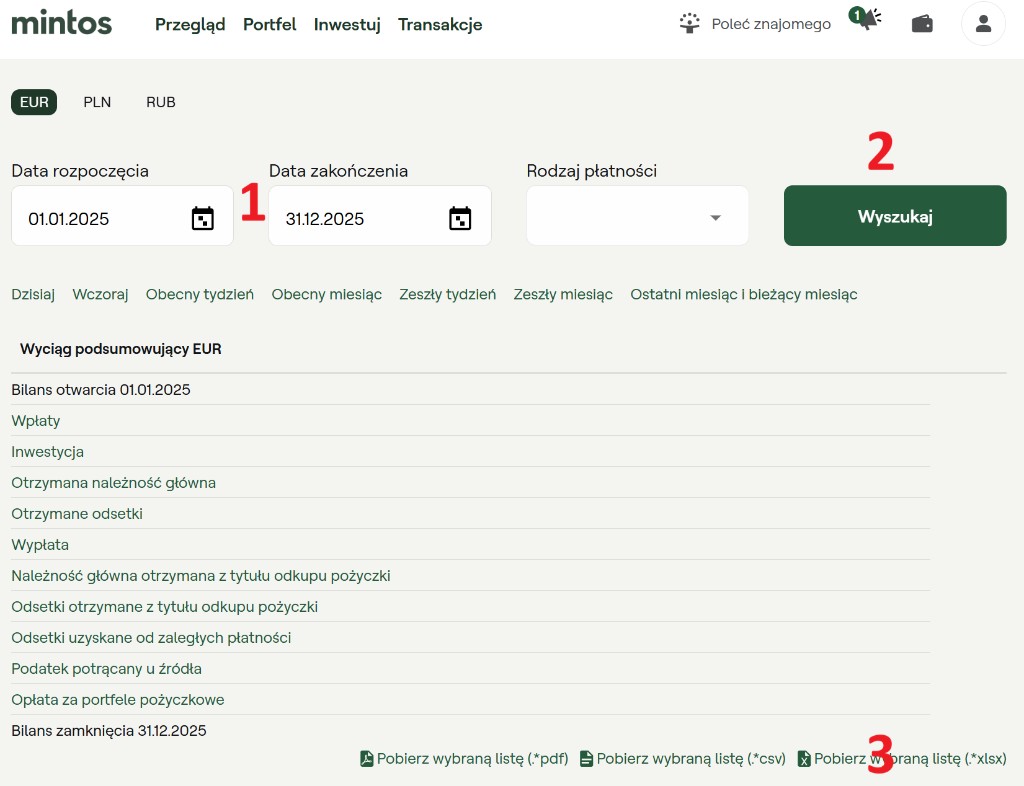
Task: Download the selected list as CSV
Action: tap(683, 759)
